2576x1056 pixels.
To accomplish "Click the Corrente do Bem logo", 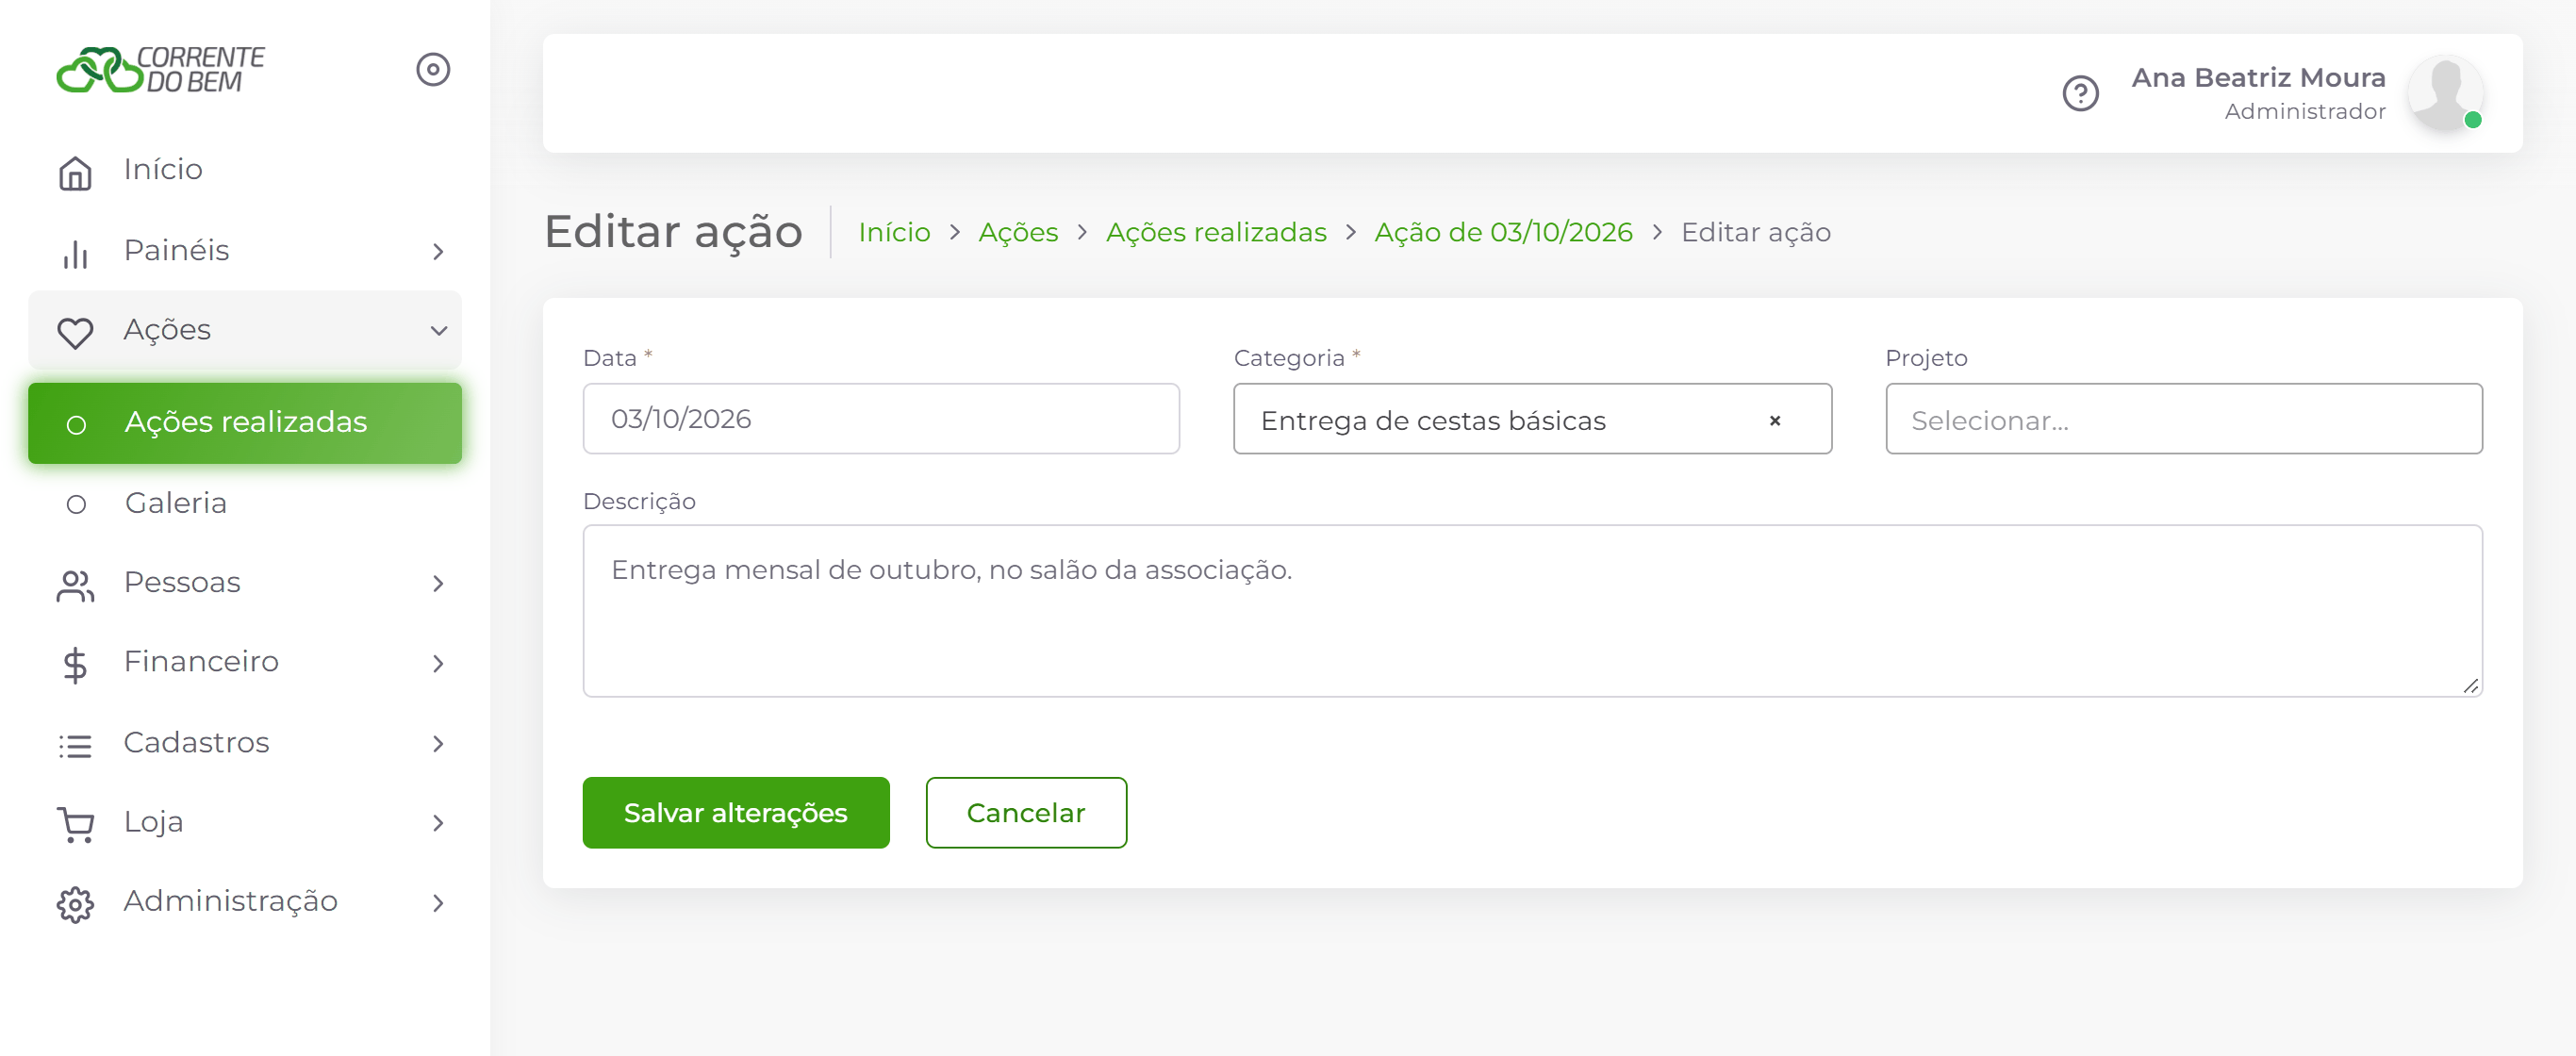I will (160, 69).
